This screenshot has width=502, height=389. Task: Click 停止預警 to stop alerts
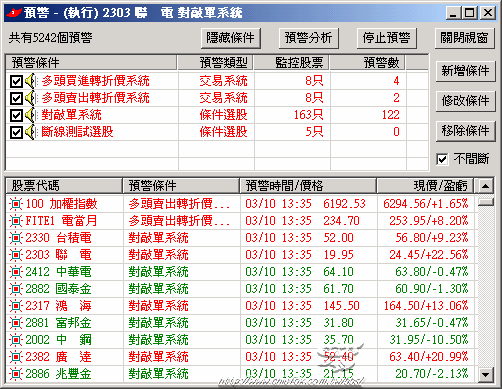pos(387,38)
